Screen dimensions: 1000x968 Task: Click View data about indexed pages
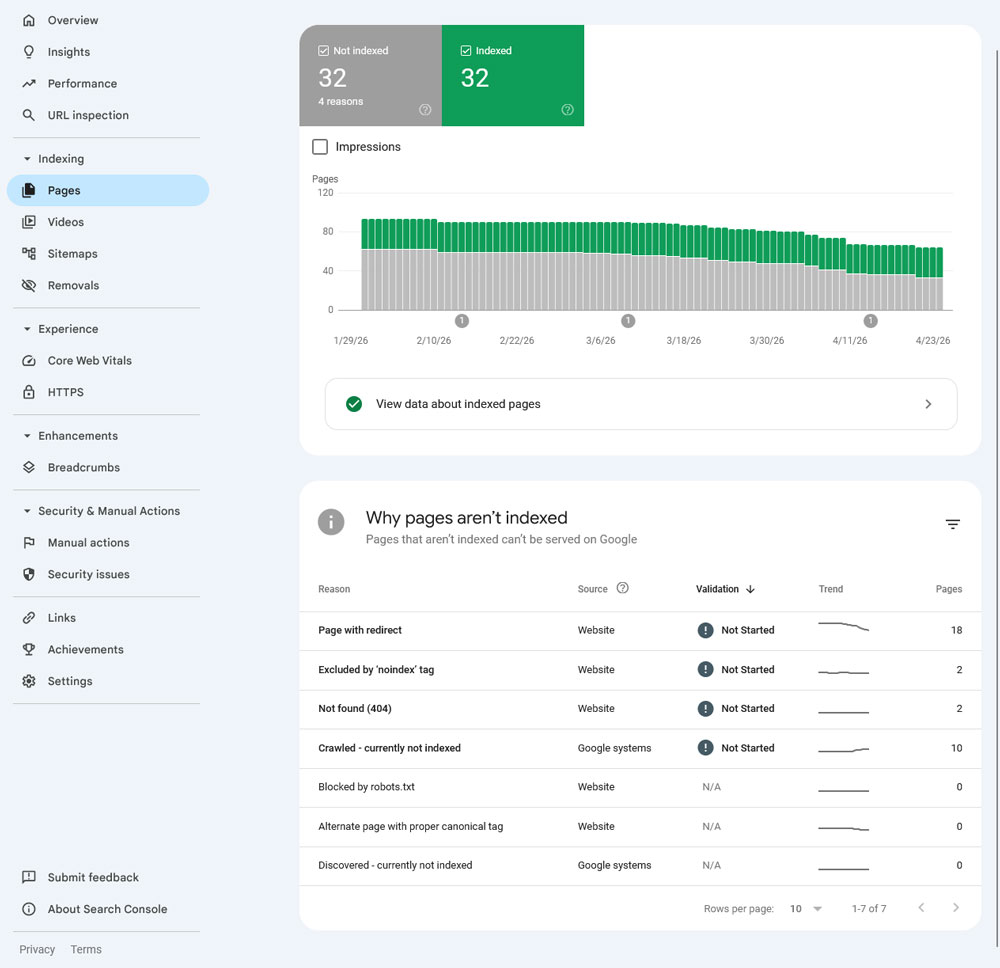640,404
